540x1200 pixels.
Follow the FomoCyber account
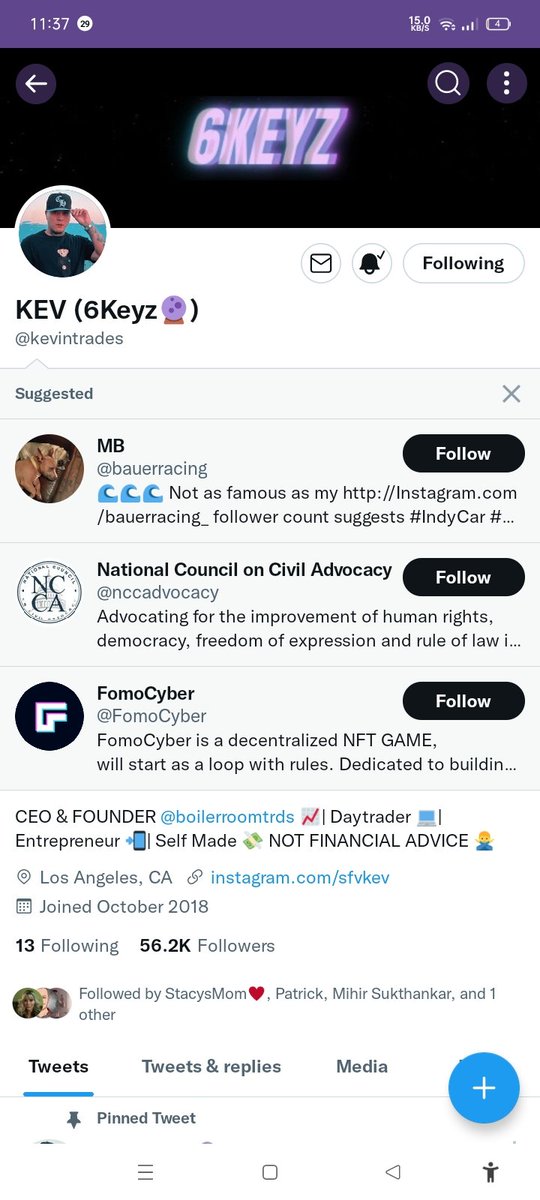[463, 701]
